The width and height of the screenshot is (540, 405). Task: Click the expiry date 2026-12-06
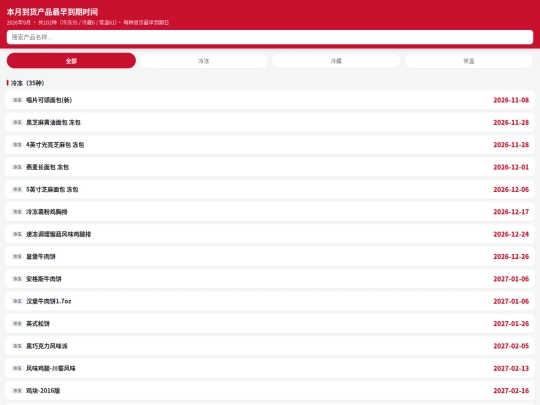coord(511,189)
